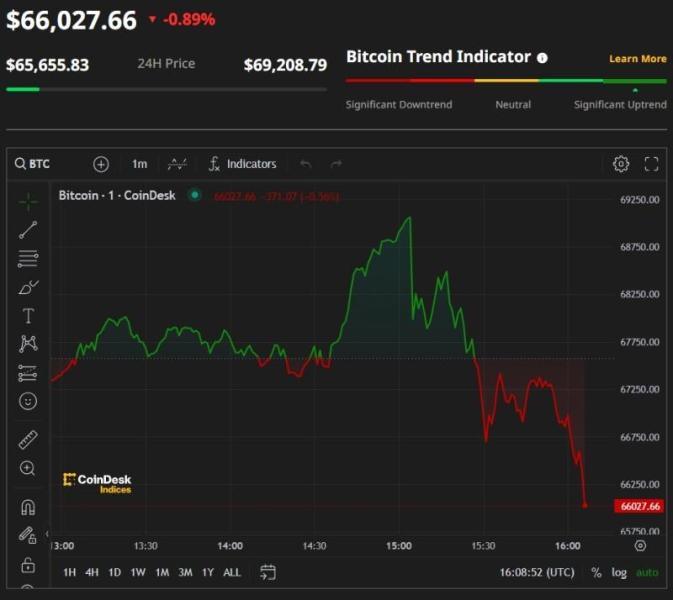673x600 pixels.
Task: Select the crosshair cursor tool
Action: point(28,201)
